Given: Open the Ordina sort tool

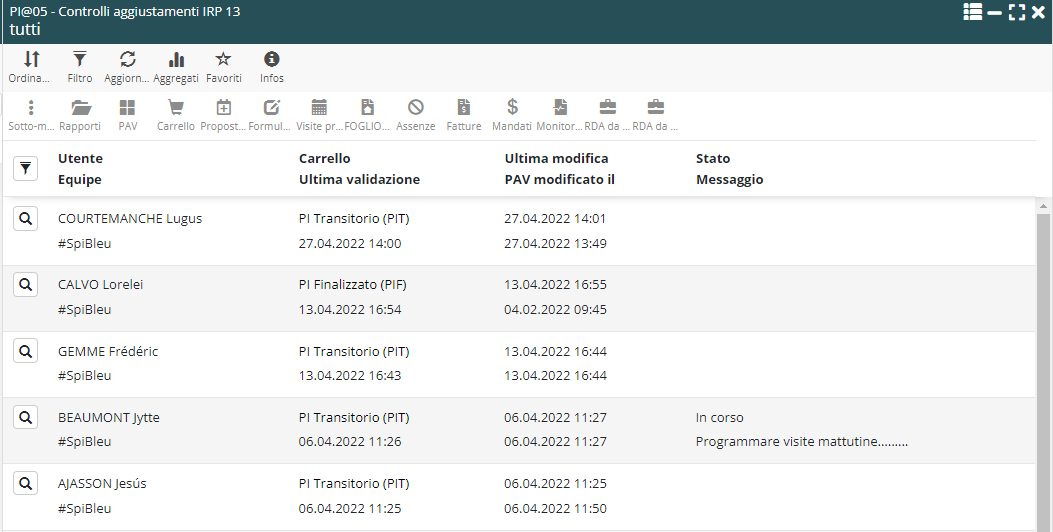Looking at the screenshot, I should tap(31, 67).
